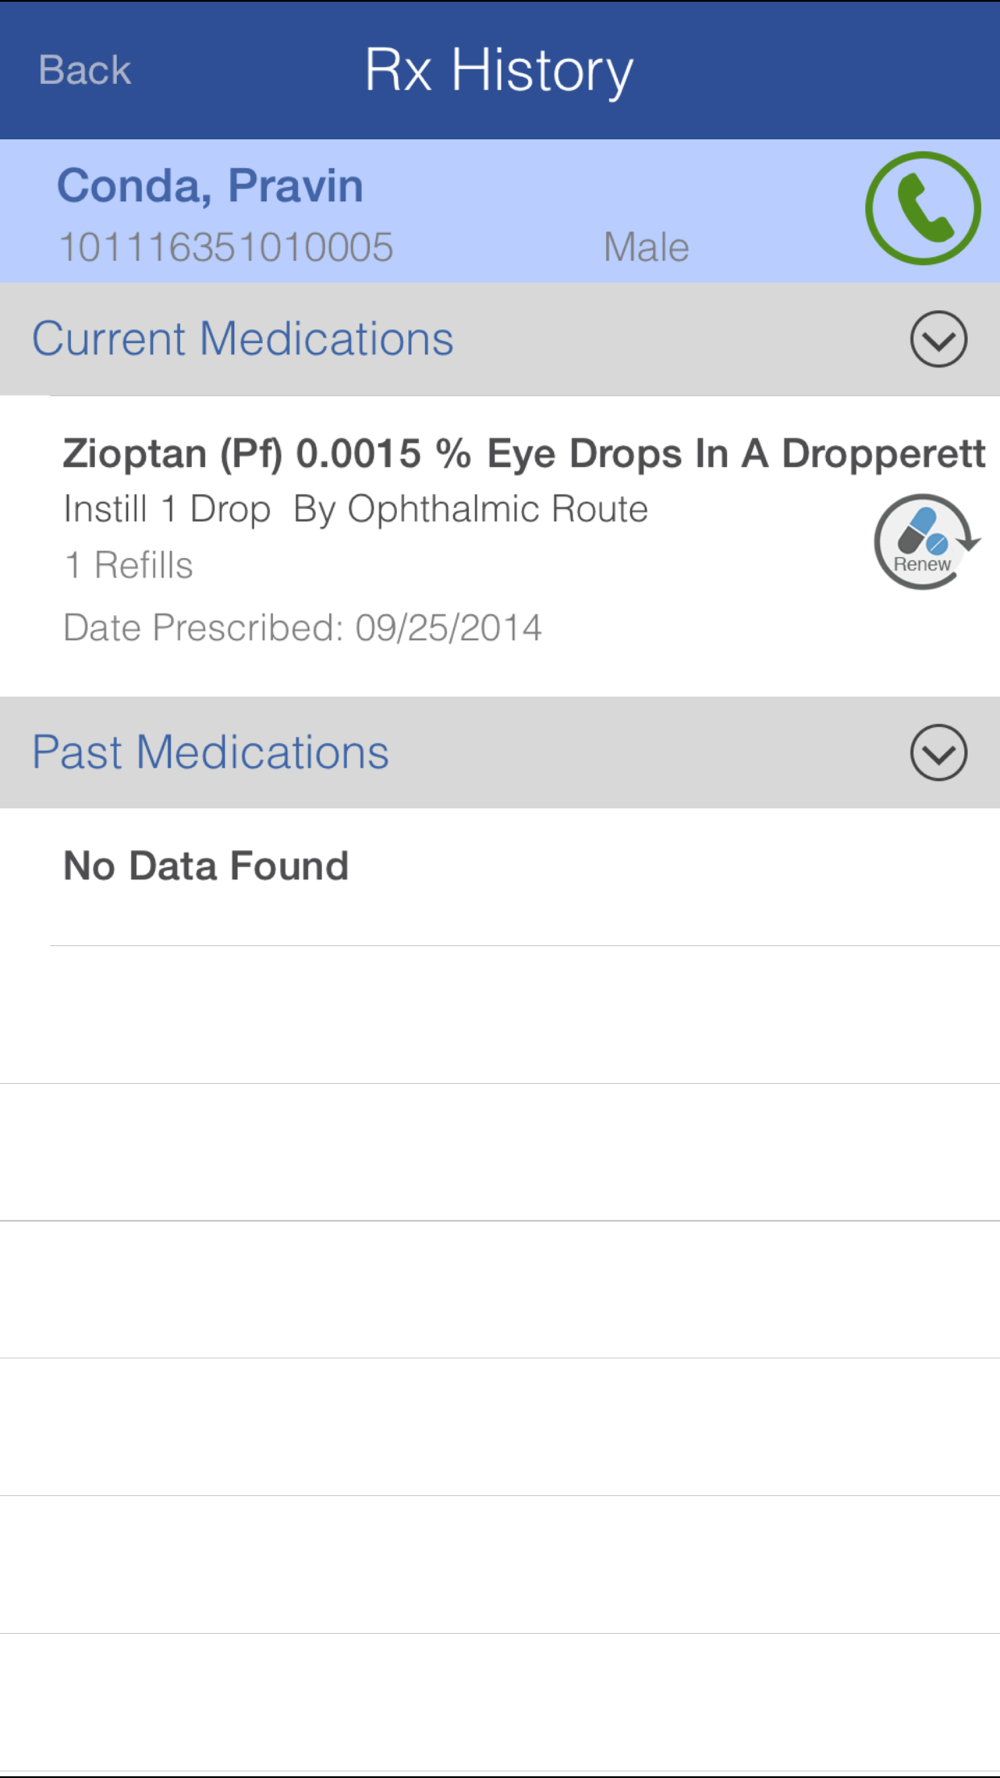Tap the Rx History title
1000x1778 pixels.
499,71
